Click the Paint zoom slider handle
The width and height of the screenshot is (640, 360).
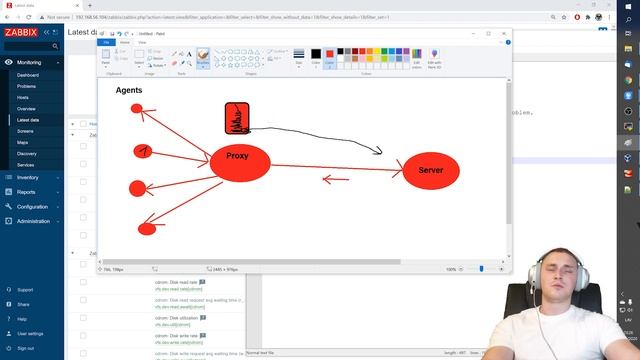tap(481, 269)
